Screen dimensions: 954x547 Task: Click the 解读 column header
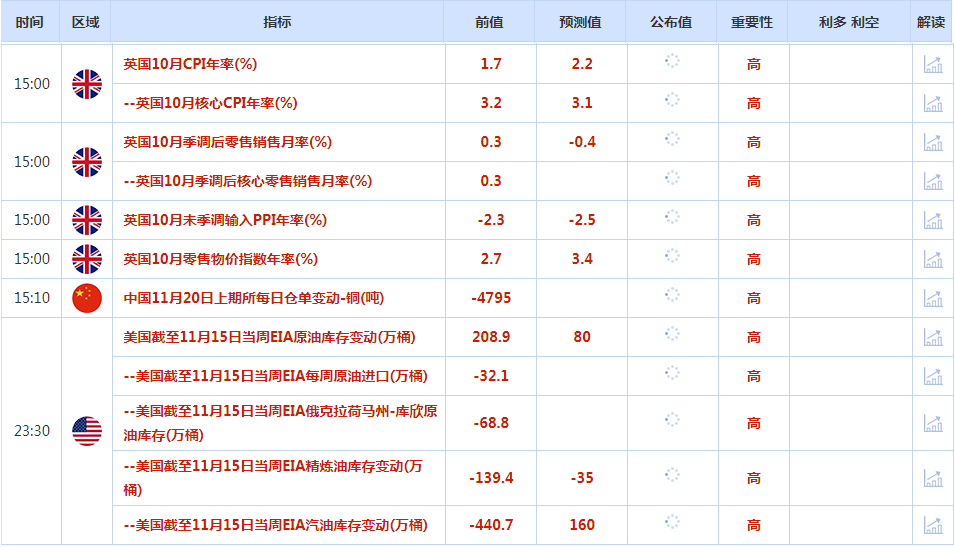point(931,22)
